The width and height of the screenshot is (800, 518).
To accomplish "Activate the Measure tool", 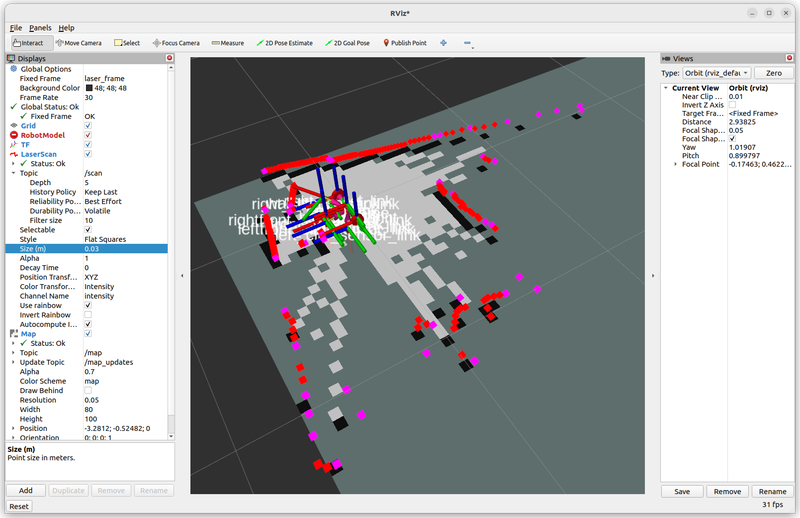I will [227, 43].
